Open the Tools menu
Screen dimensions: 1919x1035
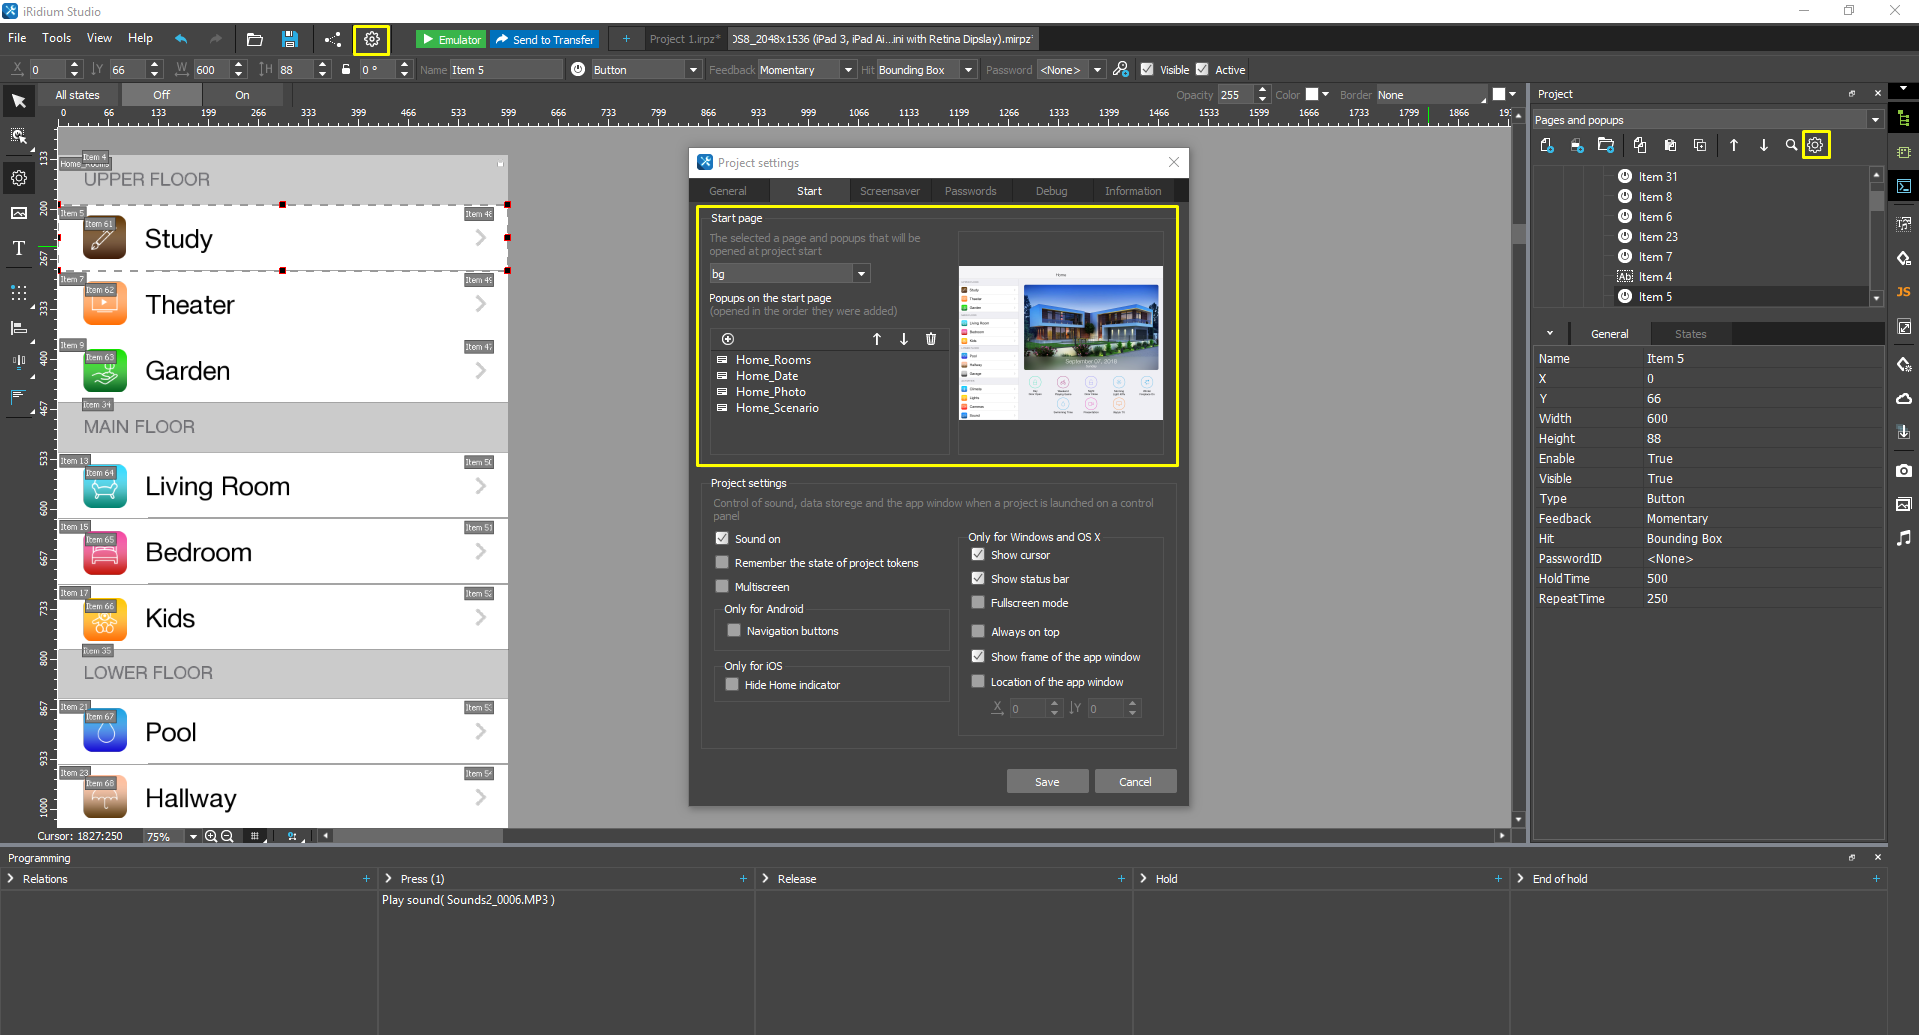(x=56, y=38)
